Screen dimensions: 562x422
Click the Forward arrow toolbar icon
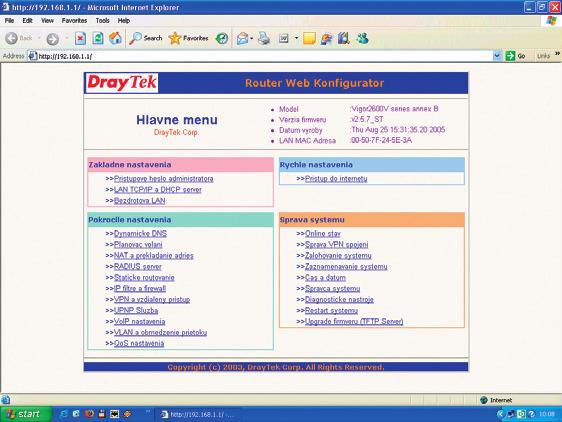pos(52,38)
